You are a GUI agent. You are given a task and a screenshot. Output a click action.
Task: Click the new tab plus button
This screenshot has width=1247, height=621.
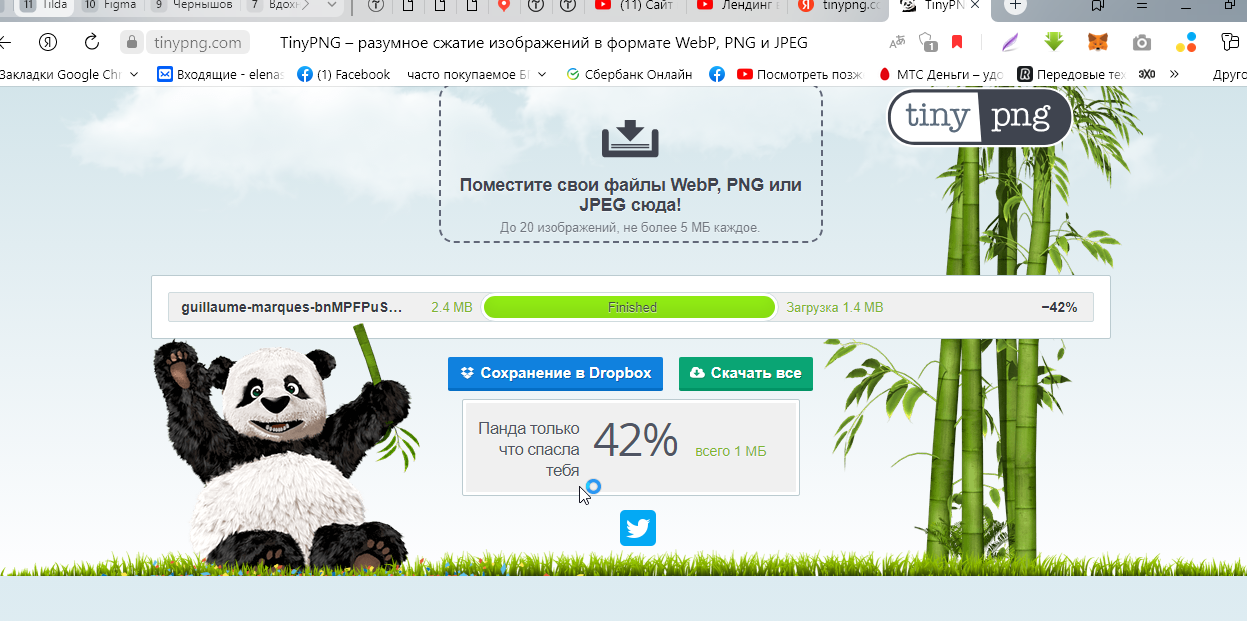click(x=1015, y=5)
